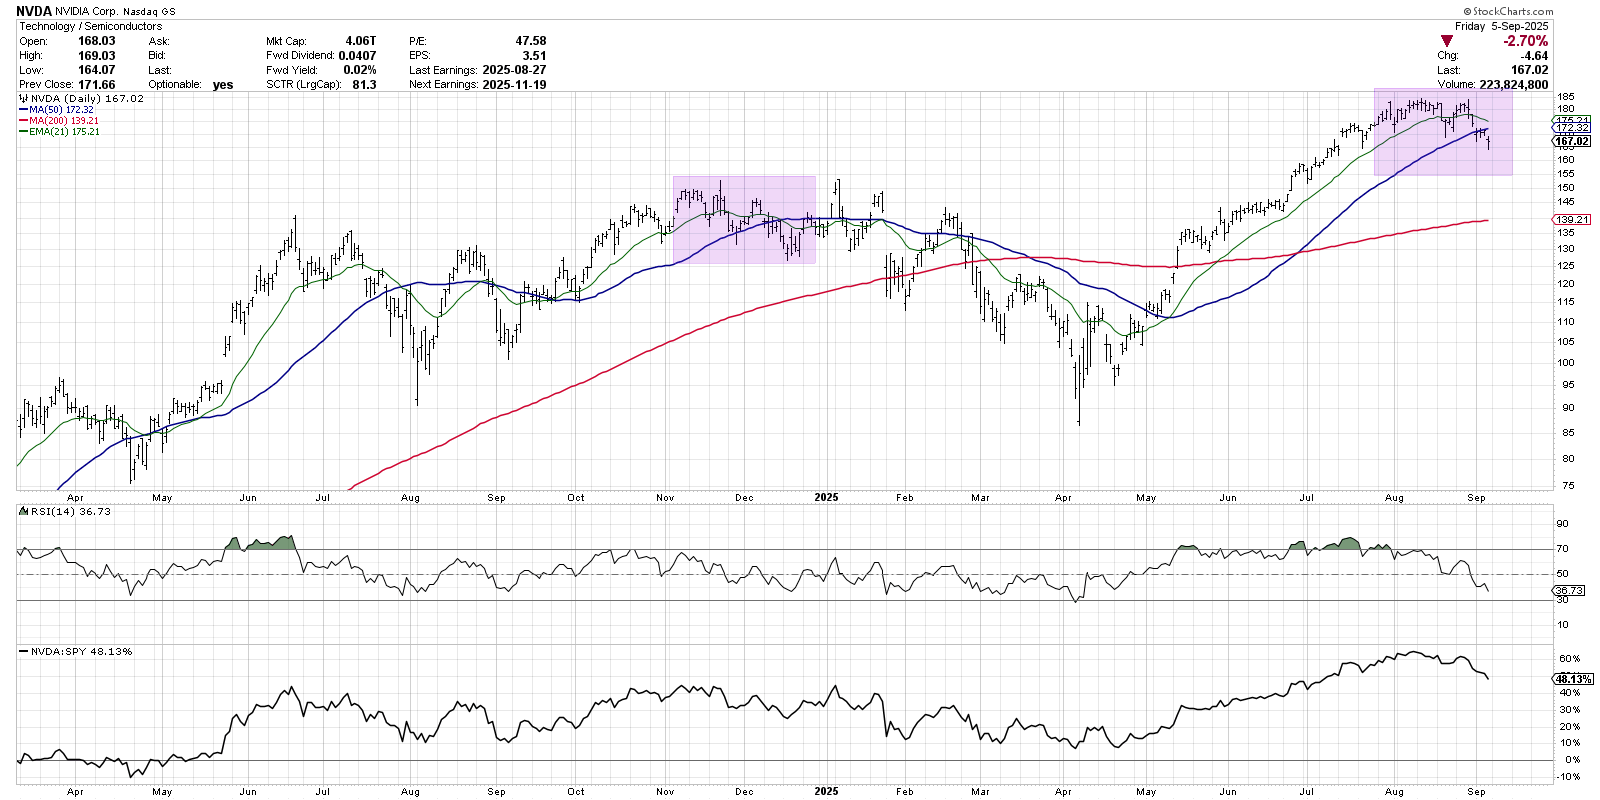This screenshot has height=800, width=1600.
Task: Click the 167.02 last price tag on right axis
Action: [x=1572, y=142]
